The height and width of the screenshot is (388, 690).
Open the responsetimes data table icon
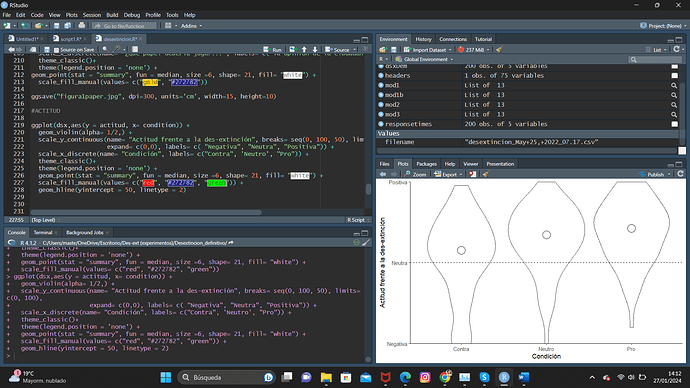675,124
